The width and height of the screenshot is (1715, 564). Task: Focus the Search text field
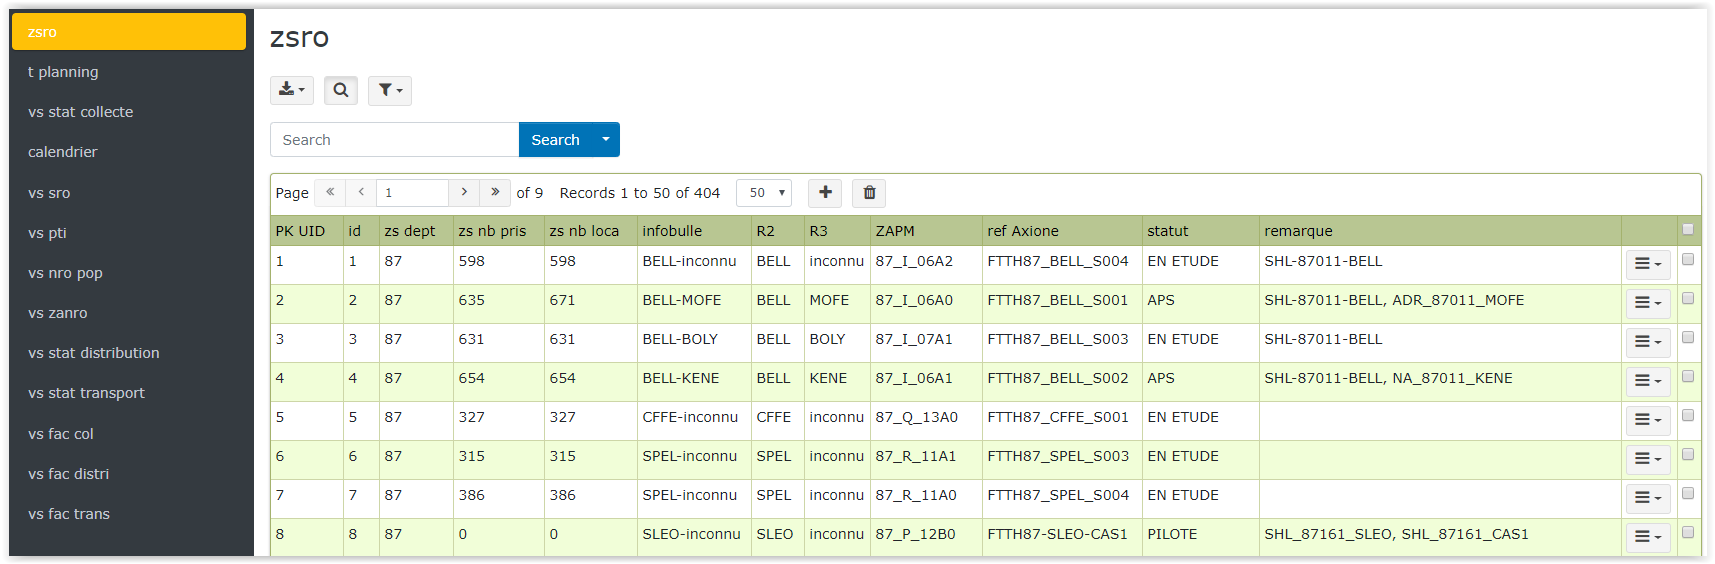pyautogui.click(x=394, y=139)
